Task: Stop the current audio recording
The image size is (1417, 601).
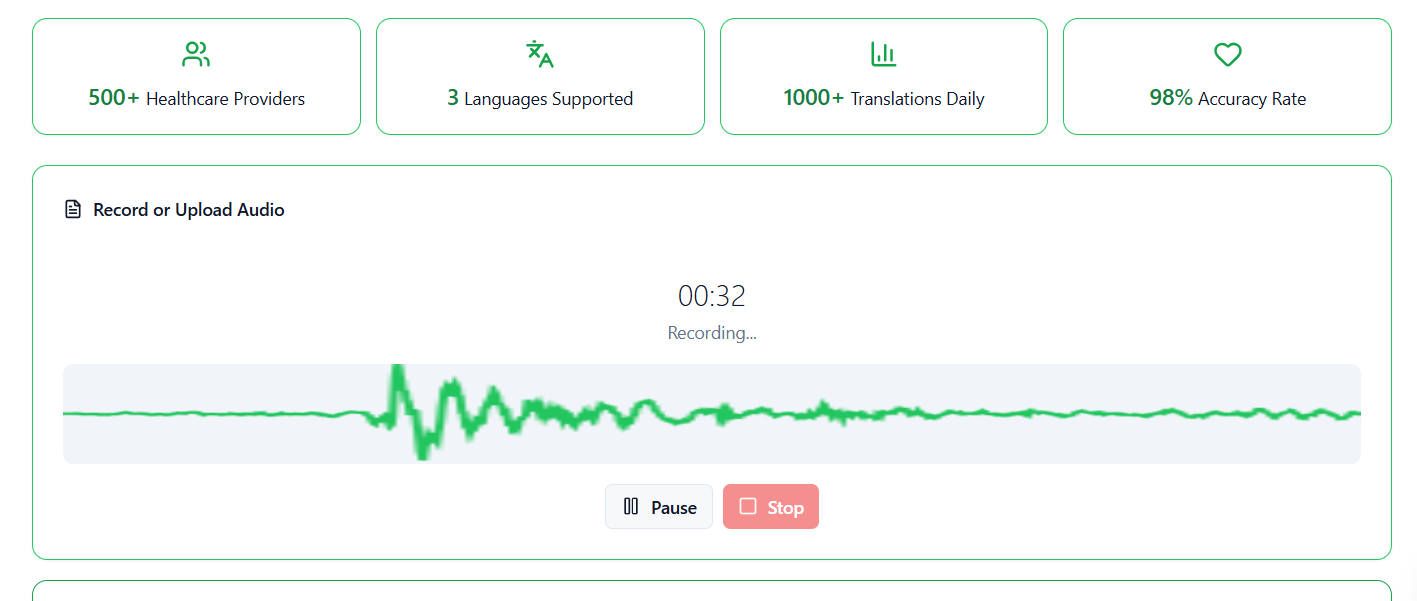Action: click(770, 506)
